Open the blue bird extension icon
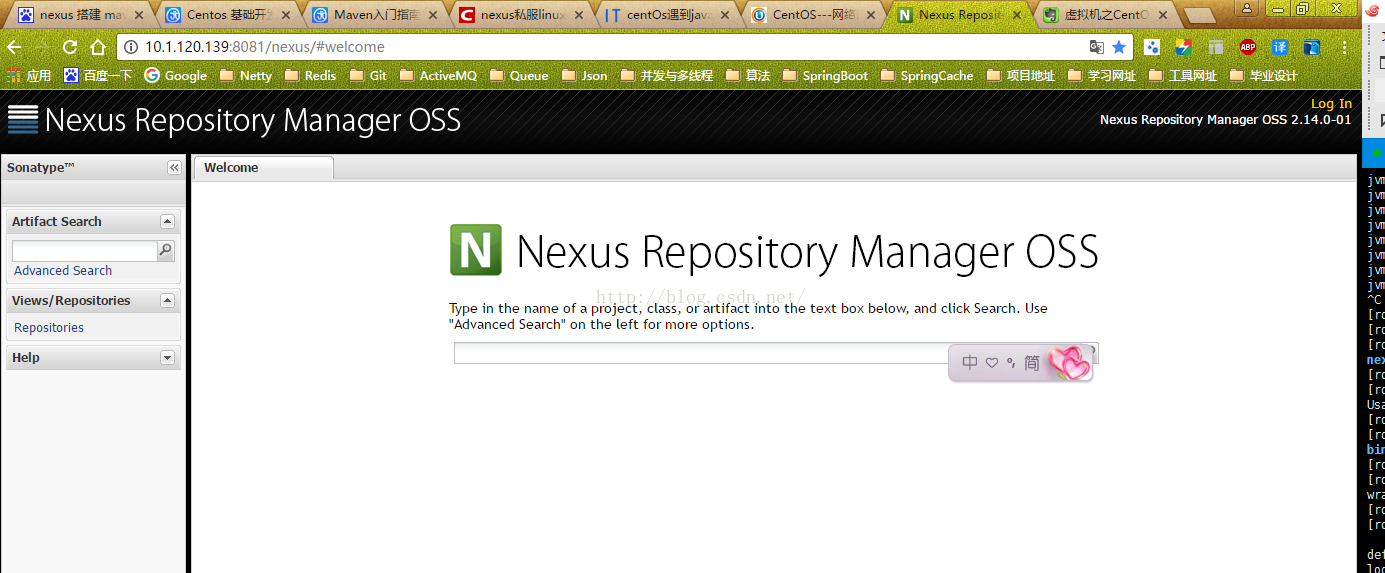 click(1311, 47)
